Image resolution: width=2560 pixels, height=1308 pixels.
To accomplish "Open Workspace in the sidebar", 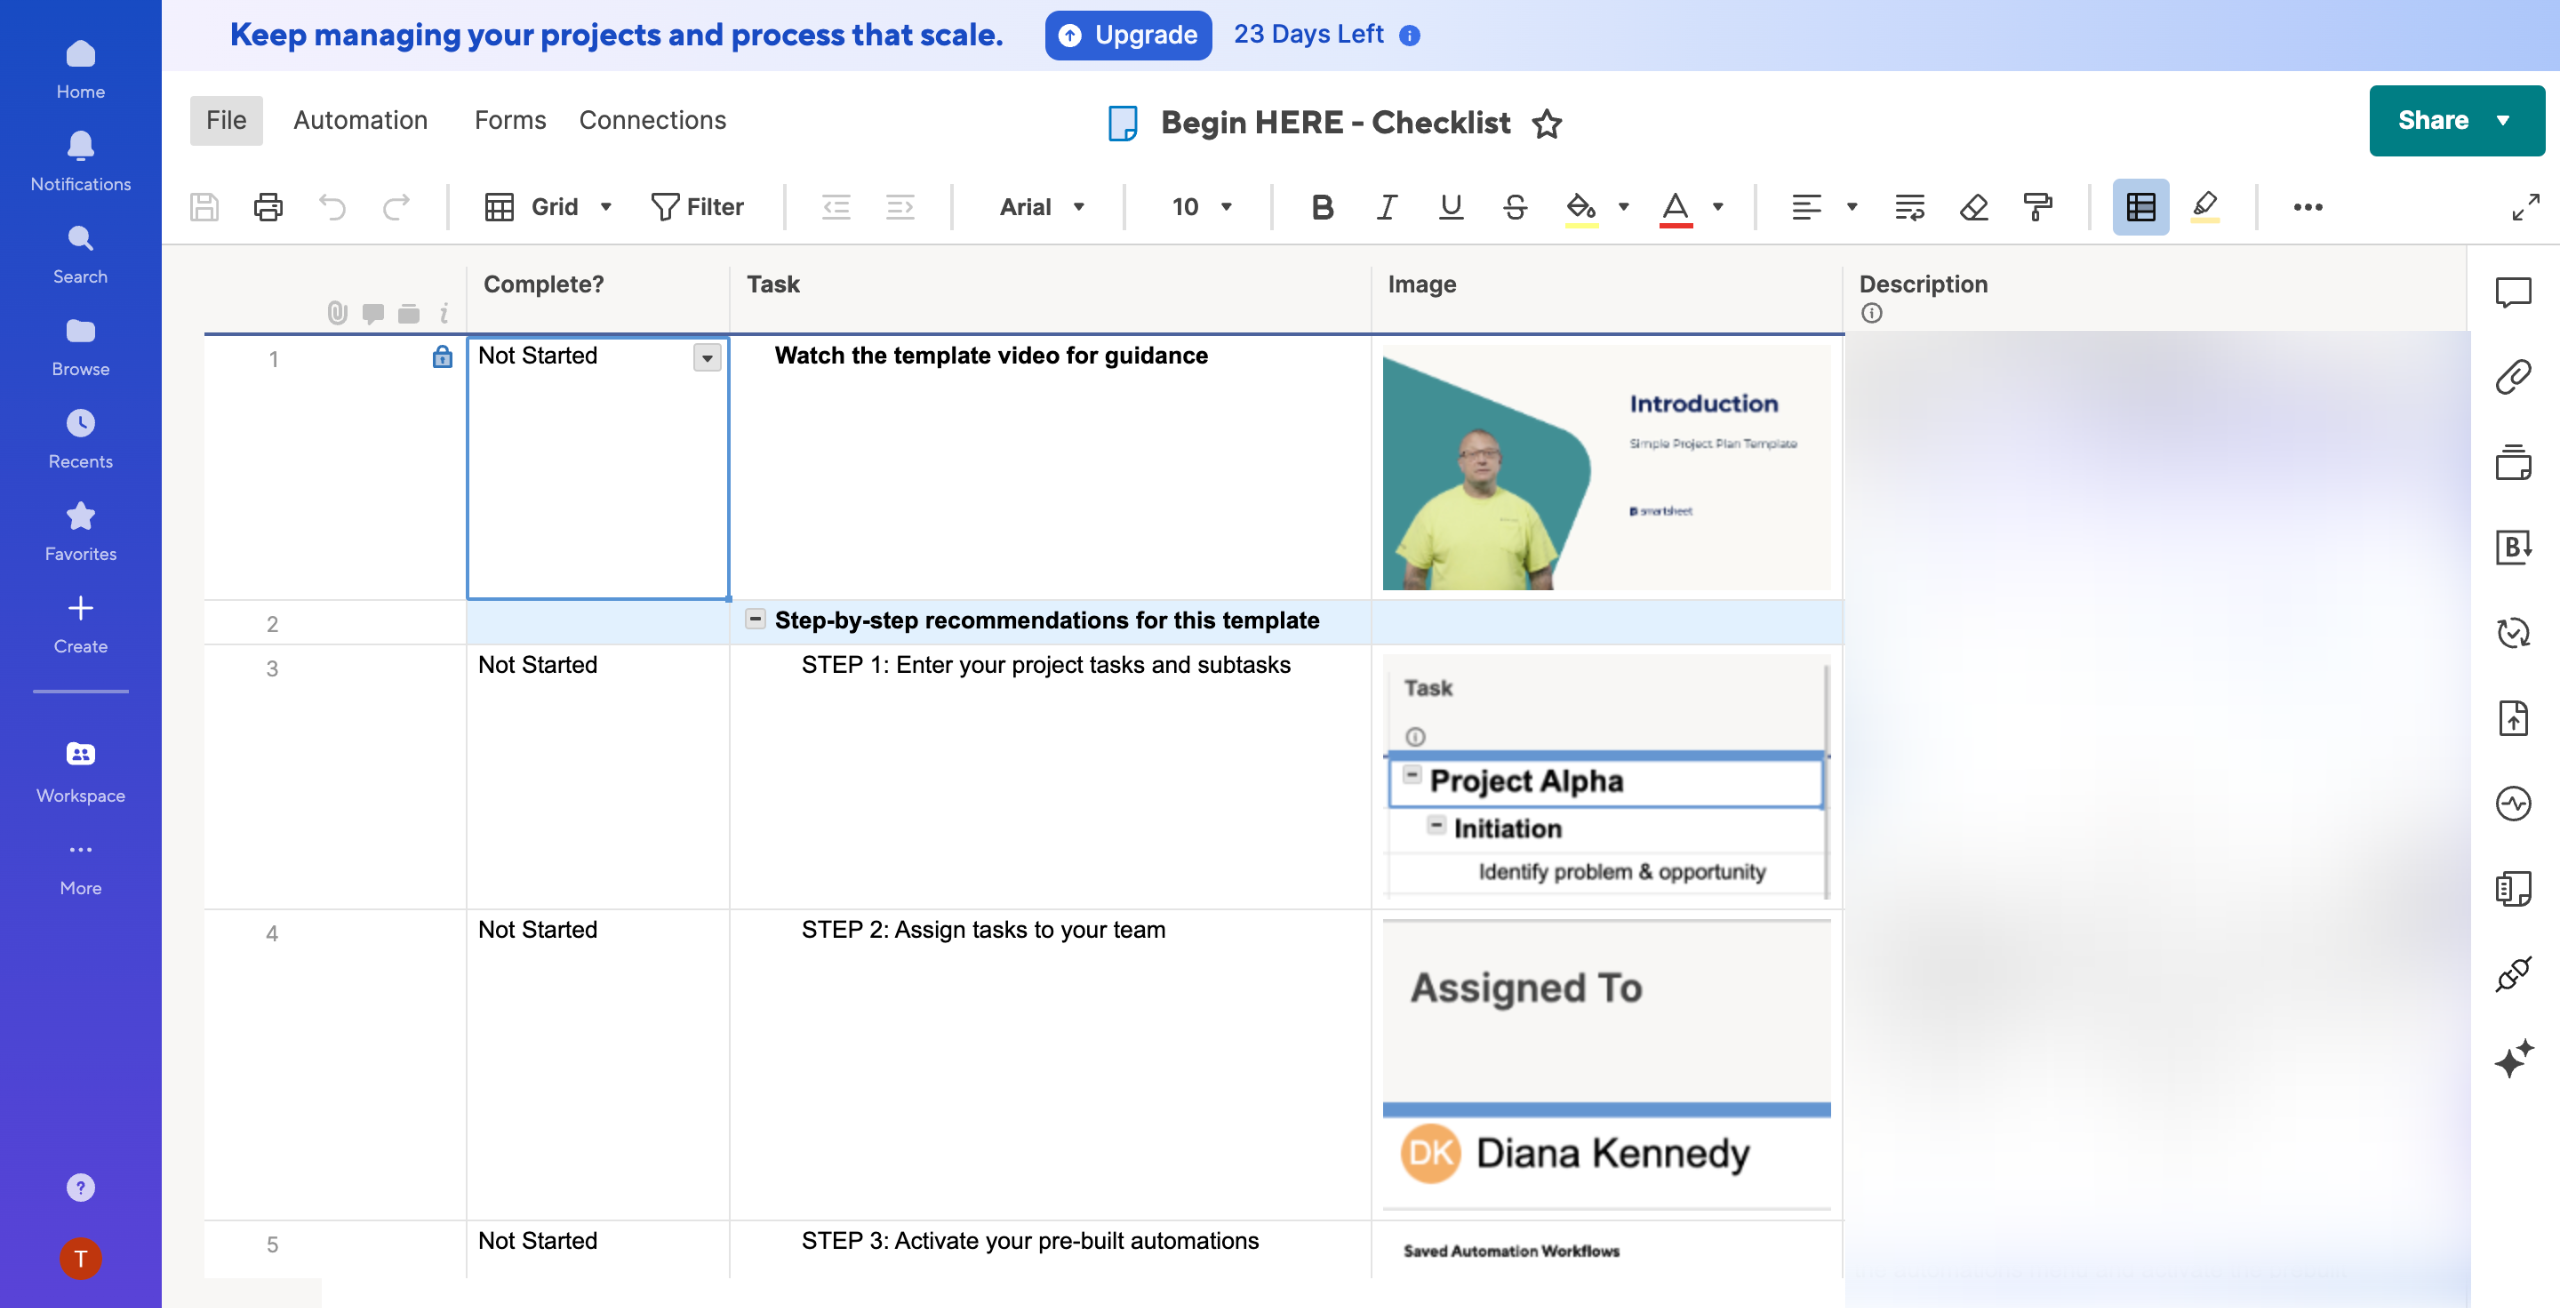I will (x=80, y=772).
